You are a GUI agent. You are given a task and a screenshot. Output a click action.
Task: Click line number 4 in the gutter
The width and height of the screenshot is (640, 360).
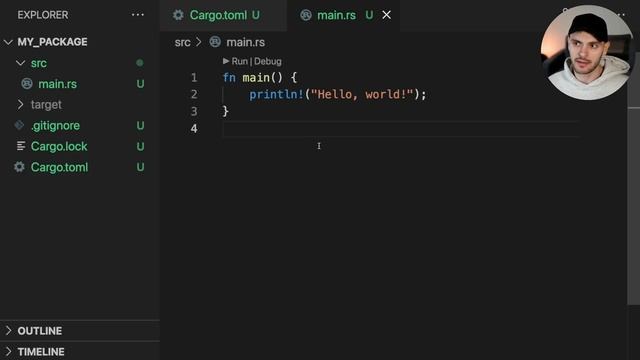[x=194, y=128]
